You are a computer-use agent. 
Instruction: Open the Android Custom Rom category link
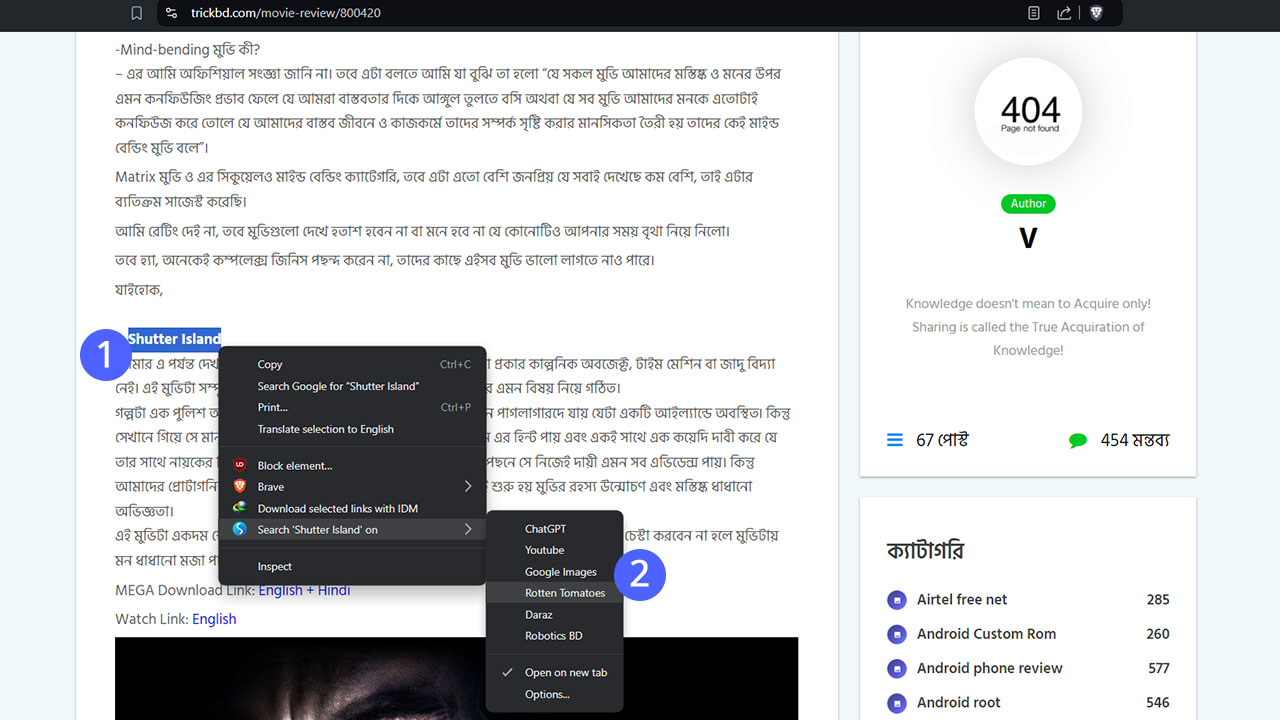pos(986,634)
